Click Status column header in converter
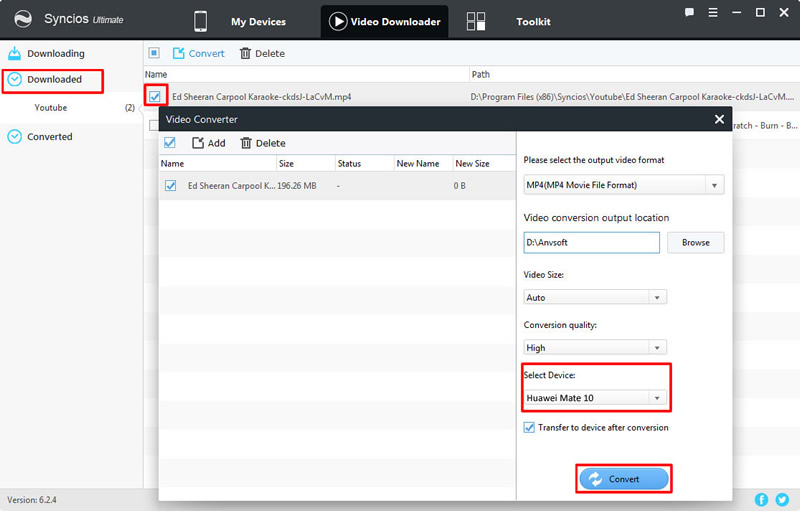 point(349,164)
